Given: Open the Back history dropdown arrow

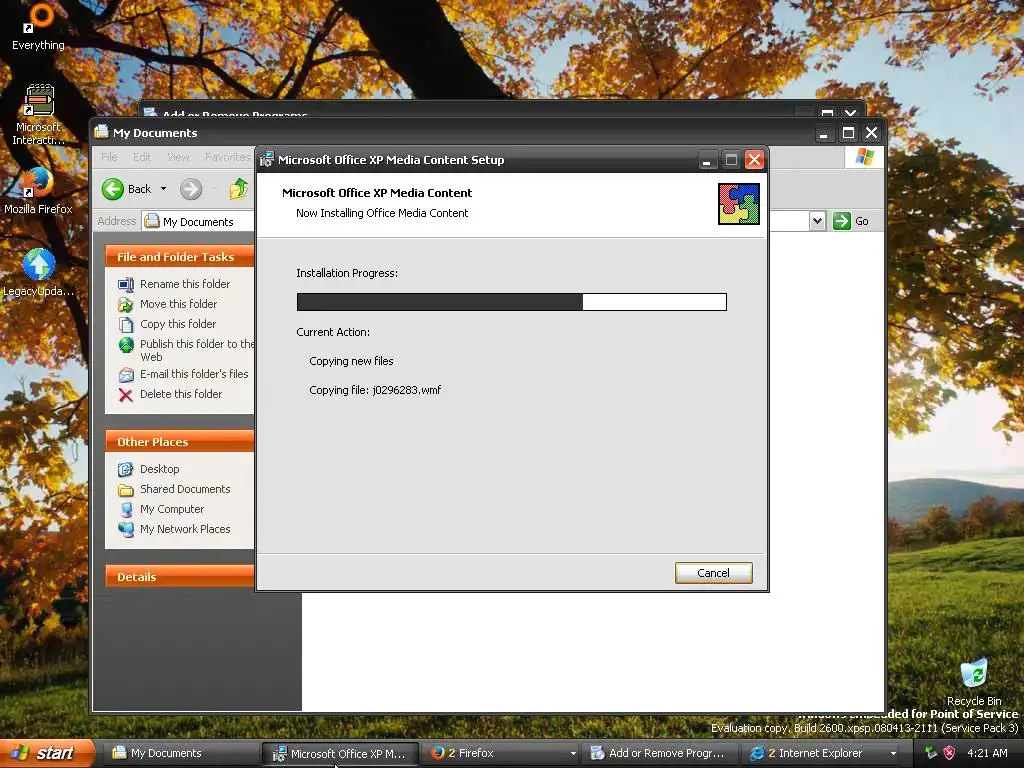Looking at the screenshot, I should coord(163,189).
